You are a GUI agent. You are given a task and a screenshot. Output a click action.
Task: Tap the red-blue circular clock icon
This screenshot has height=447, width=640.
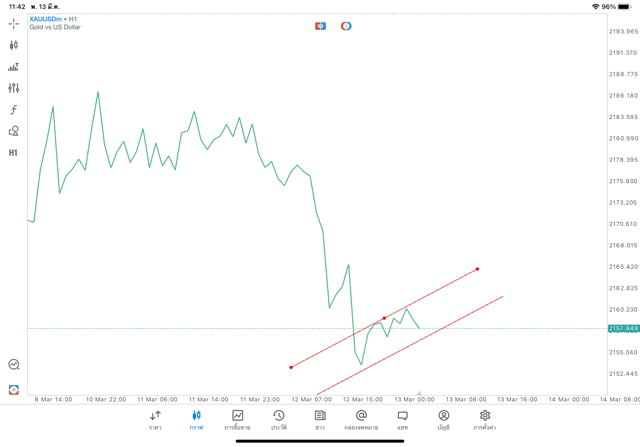346,26
